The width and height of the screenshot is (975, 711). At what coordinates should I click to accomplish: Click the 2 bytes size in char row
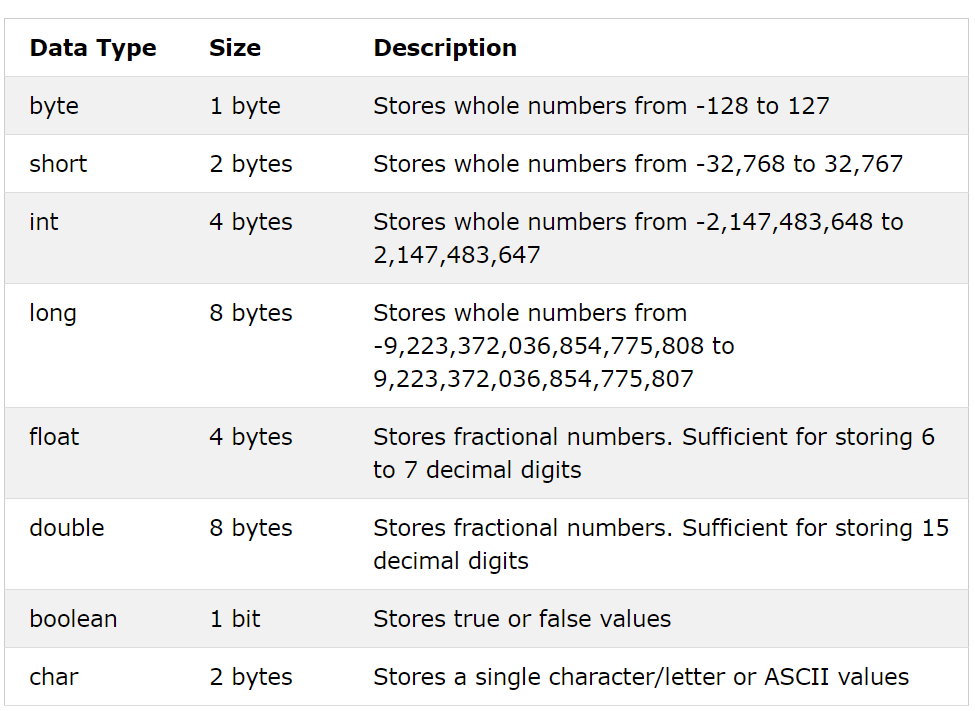[251, 677]
